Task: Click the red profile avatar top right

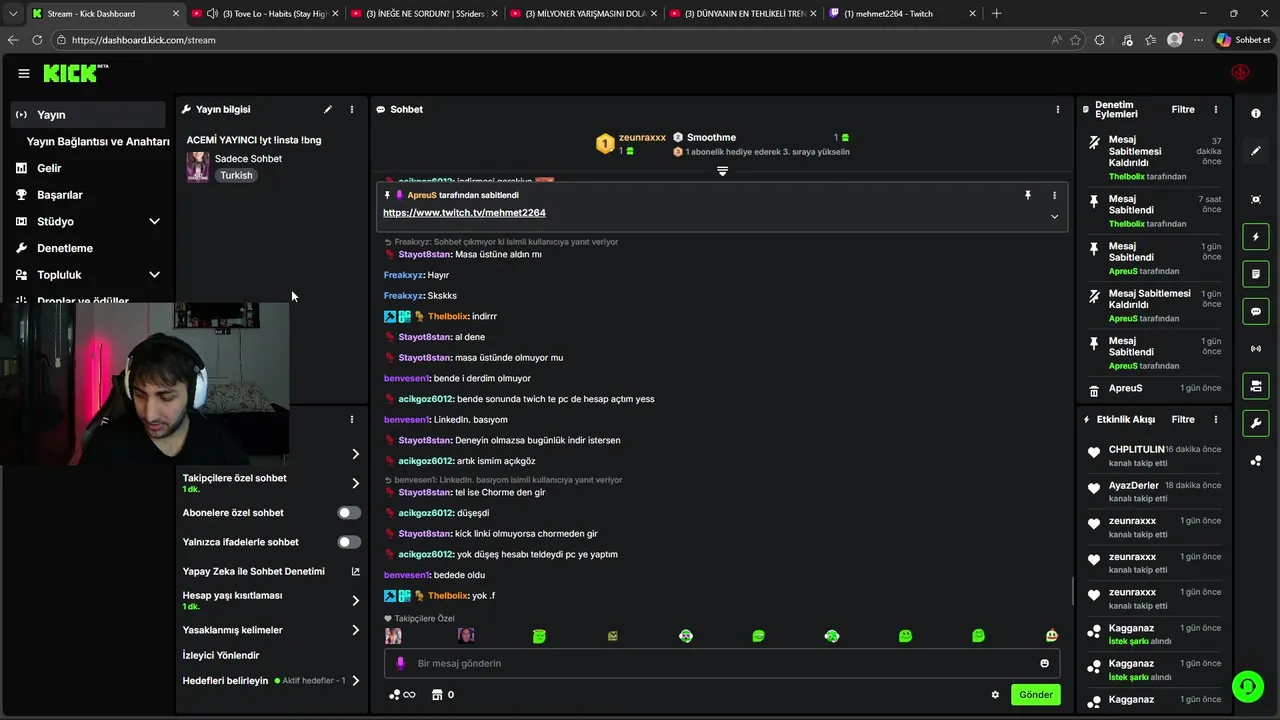Action: coord(1240,73)
